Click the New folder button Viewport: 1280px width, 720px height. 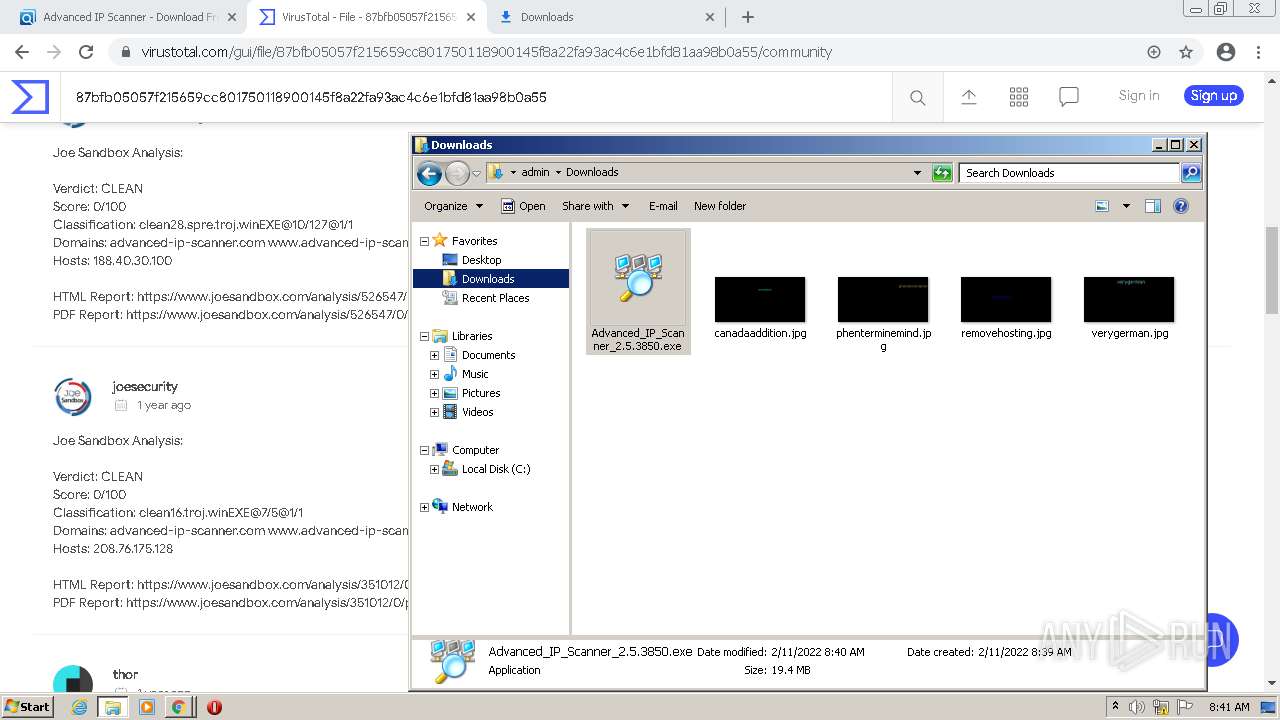click(x=720, y=206)
